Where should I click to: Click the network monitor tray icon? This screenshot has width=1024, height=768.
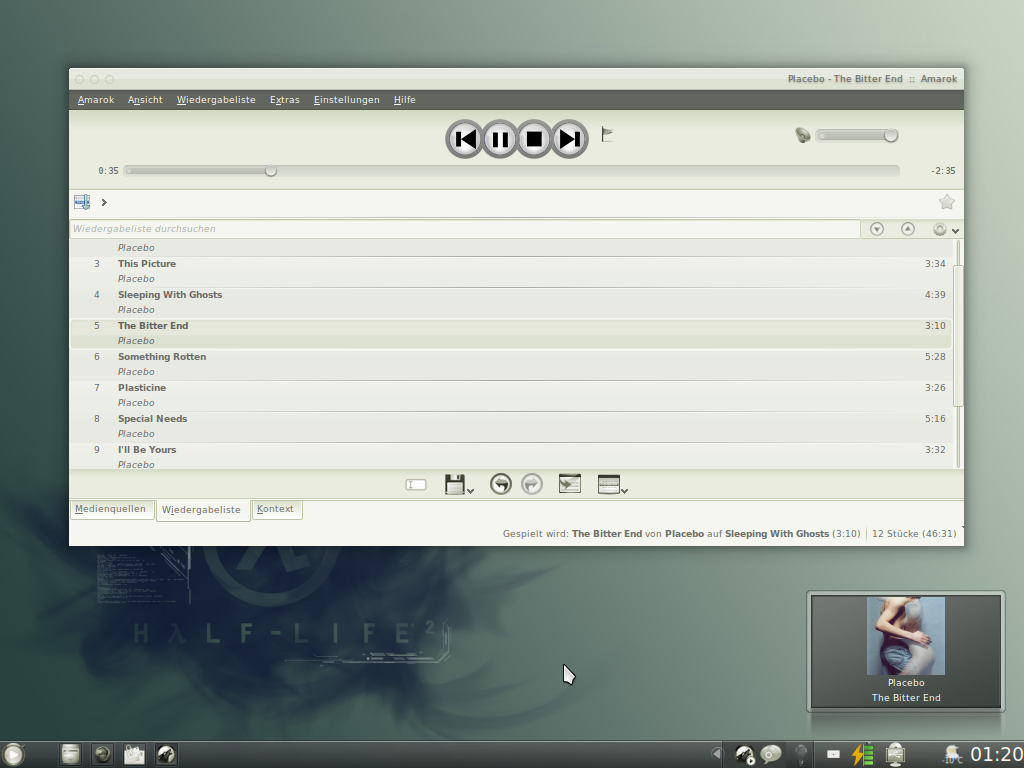(x=895, y=754)
